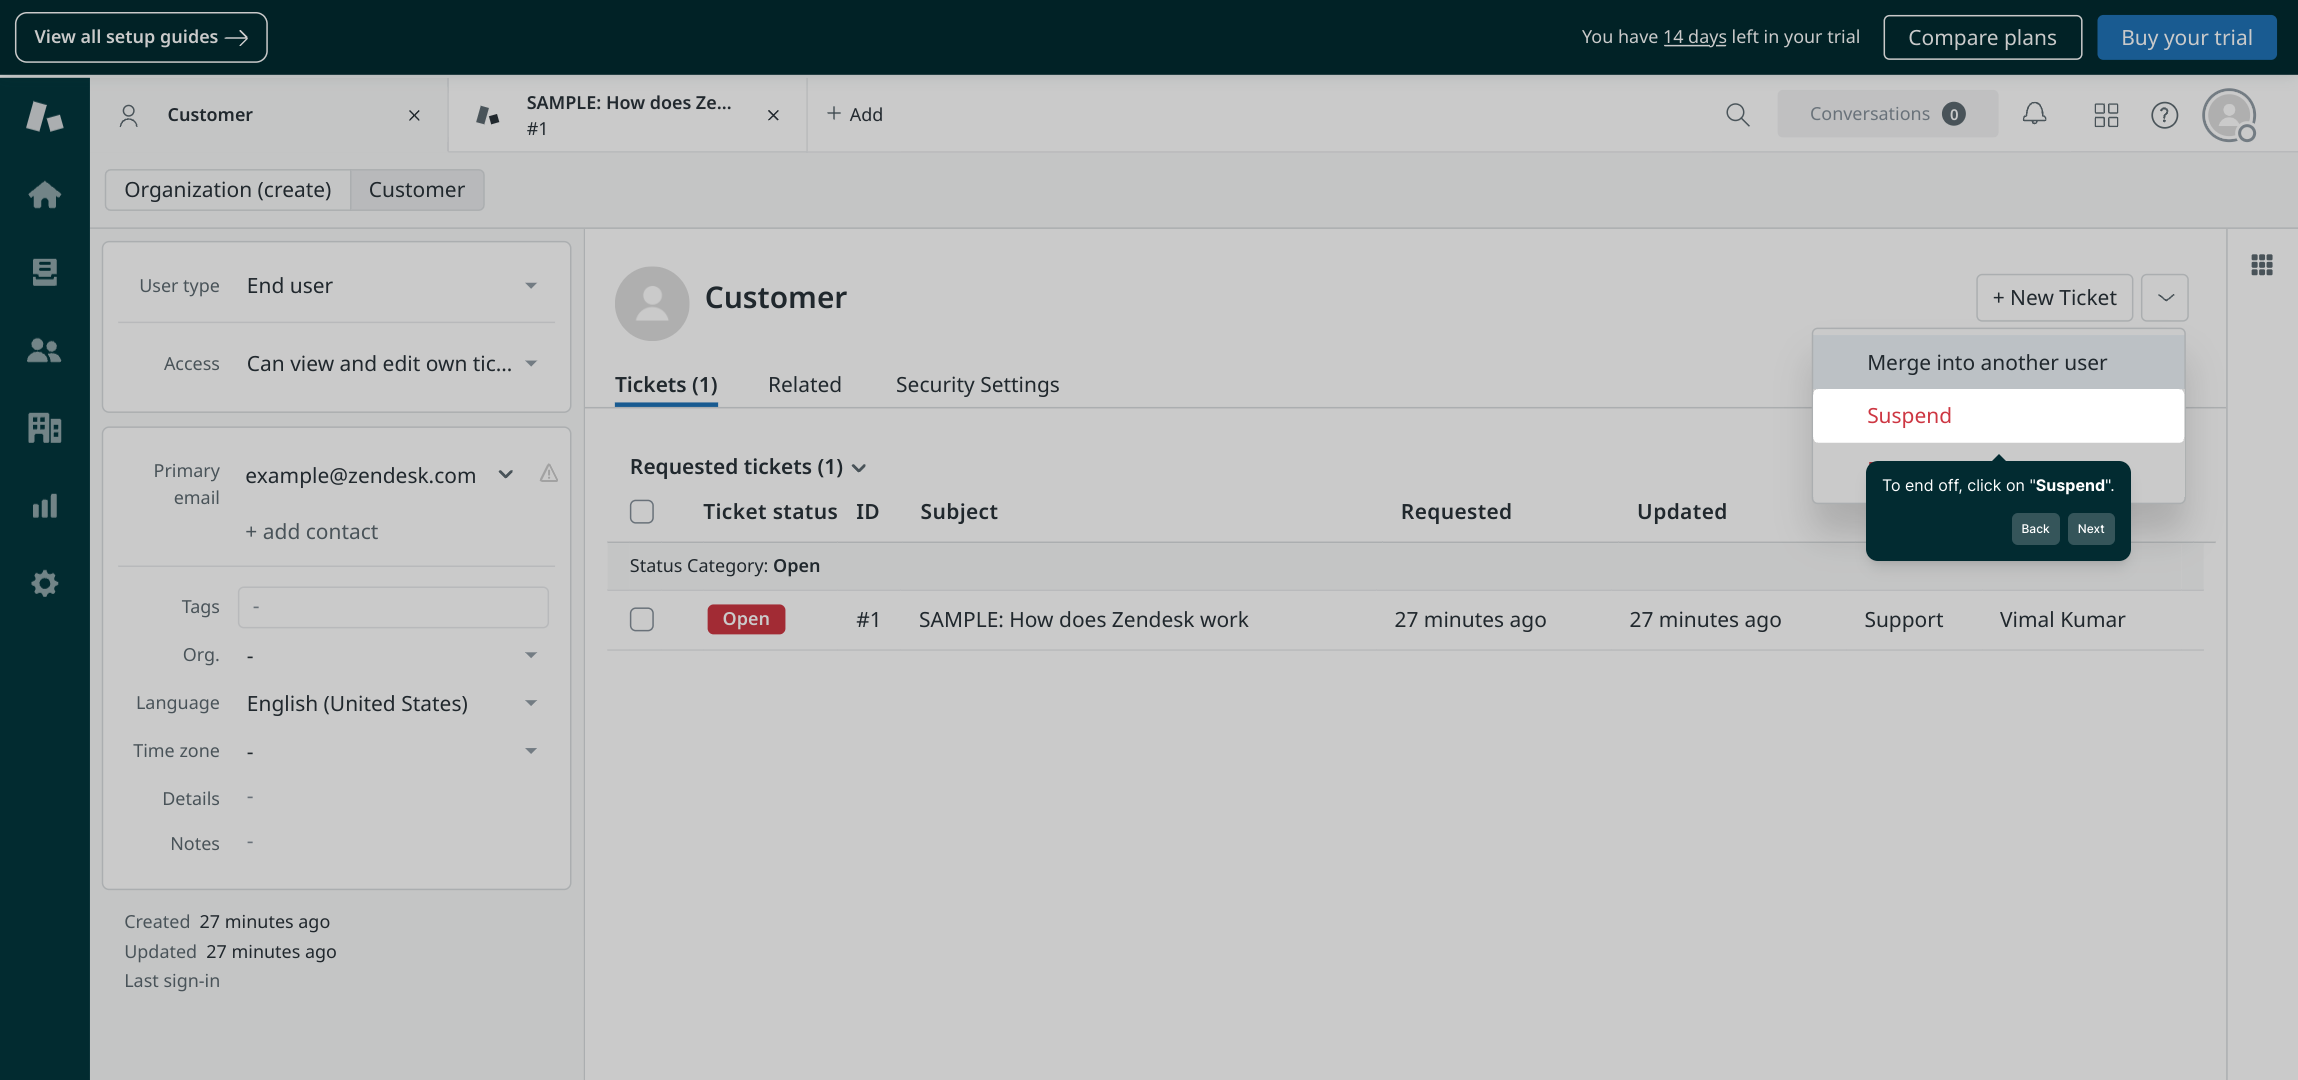Image resolution: width=2298 pixels, height=1080 pixels.
Task: Click the Details field
Action: click(391, 798)
